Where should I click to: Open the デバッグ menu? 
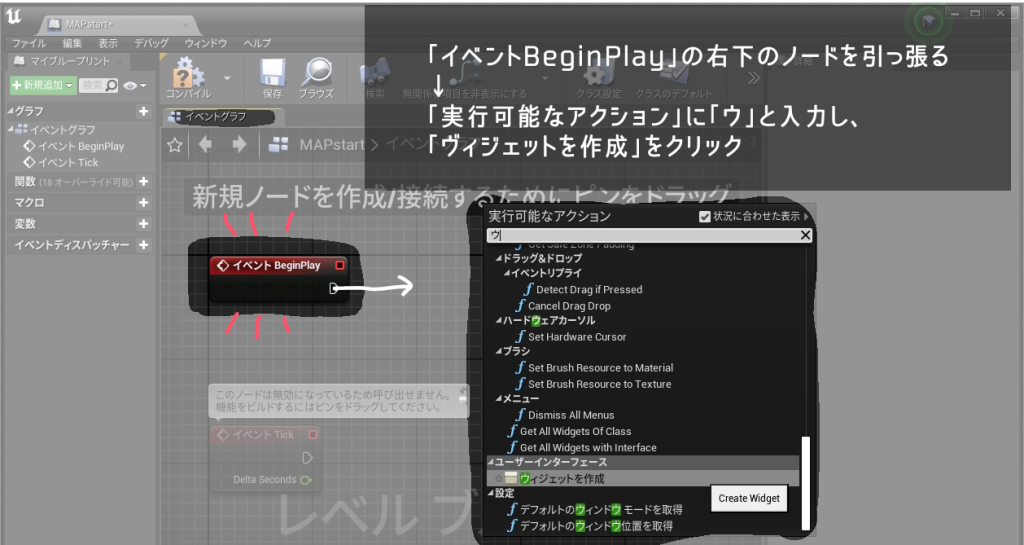[x=151, y=44]
